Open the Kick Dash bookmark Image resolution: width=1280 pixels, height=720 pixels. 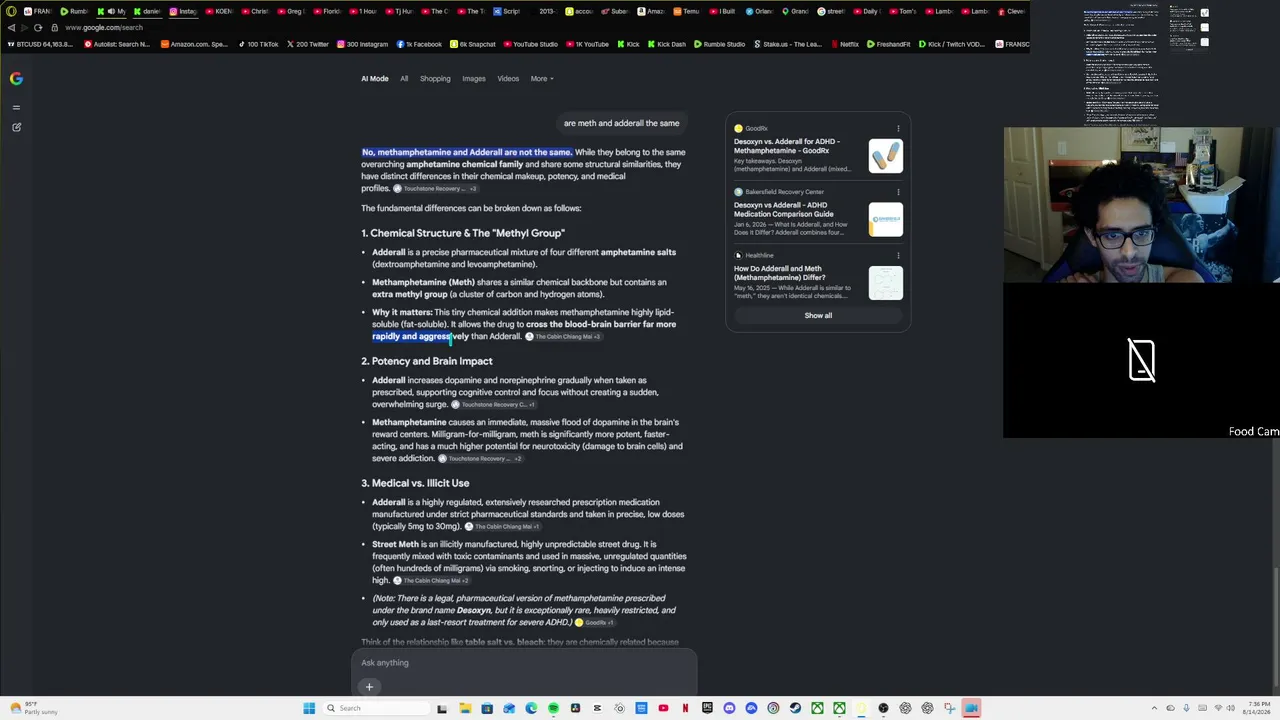666,44
